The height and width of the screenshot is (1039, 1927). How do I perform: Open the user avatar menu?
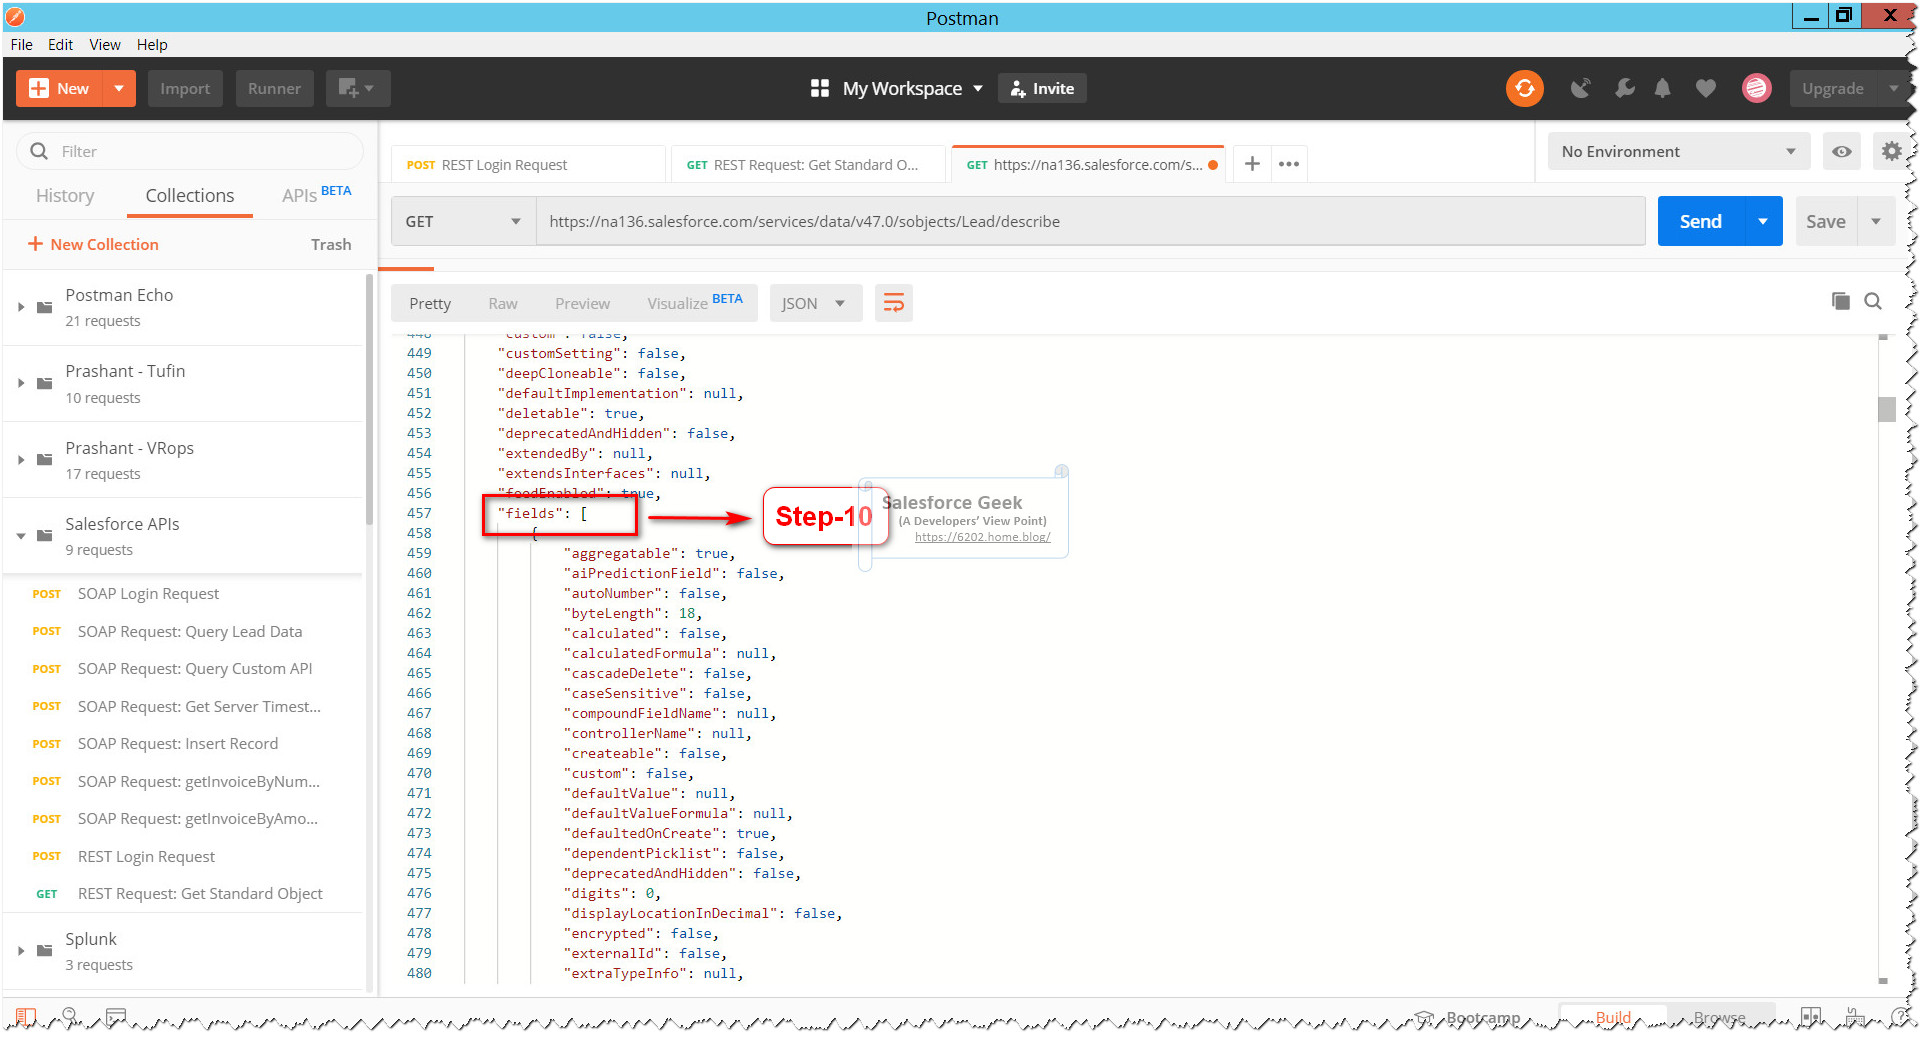point(1756,88)
